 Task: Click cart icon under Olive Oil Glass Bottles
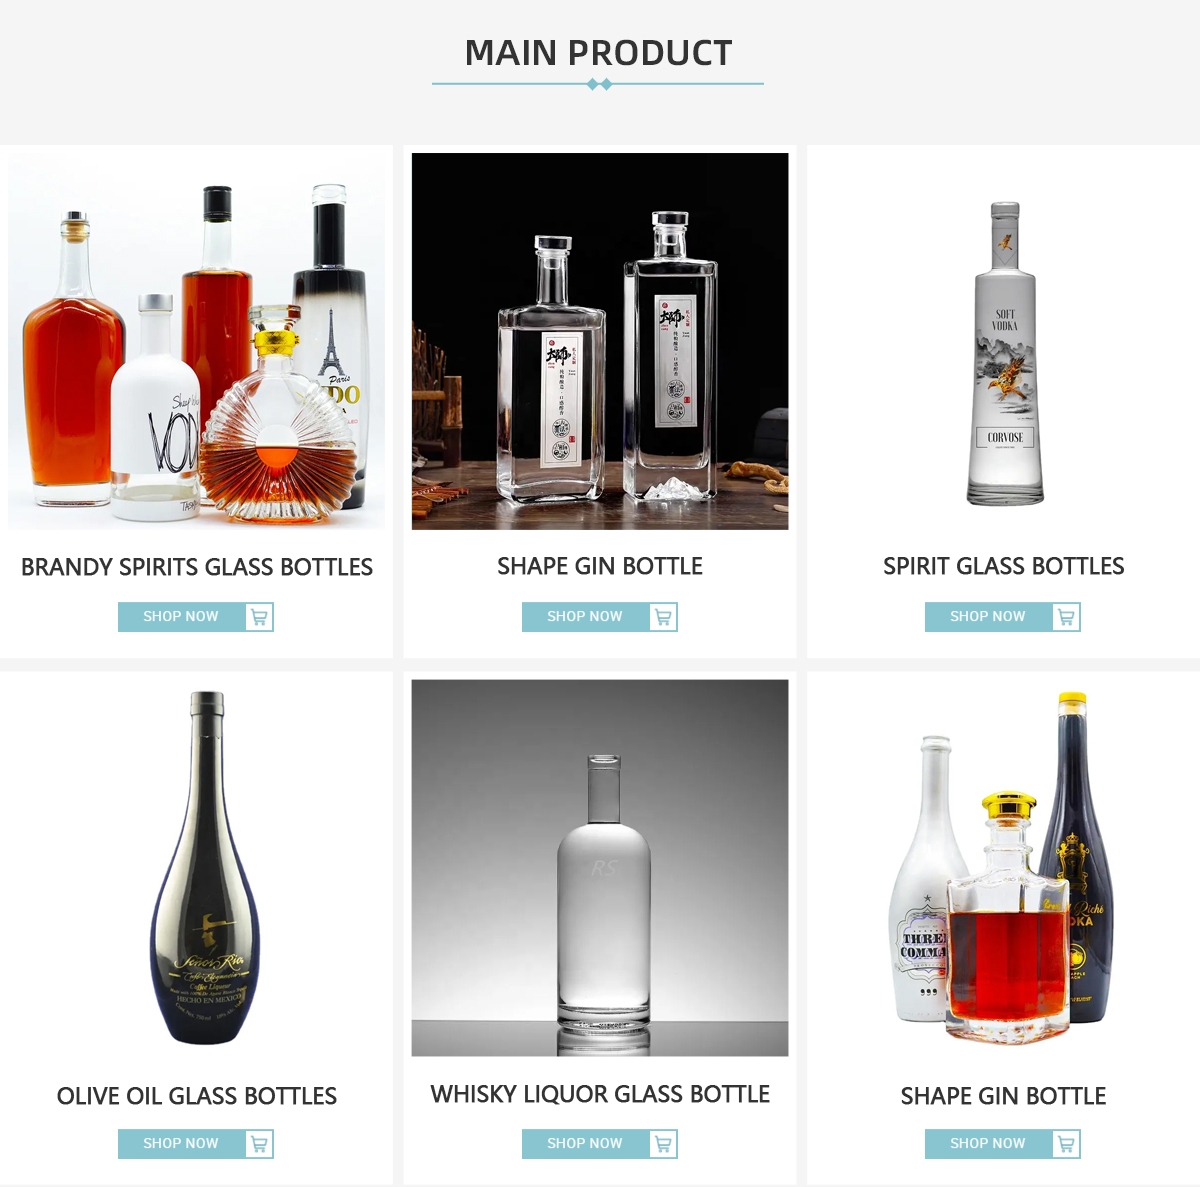point(259,1144)
